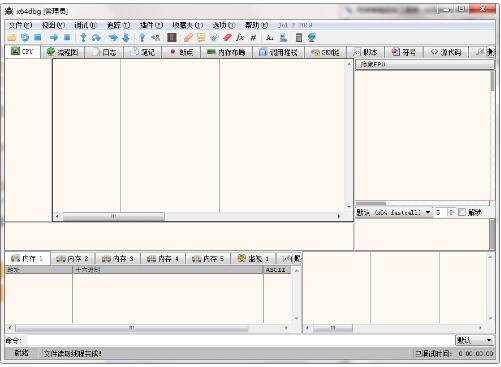Open bookmarks with the red eraser-like icon
501x367 pixels.
[x=227, y=38]
